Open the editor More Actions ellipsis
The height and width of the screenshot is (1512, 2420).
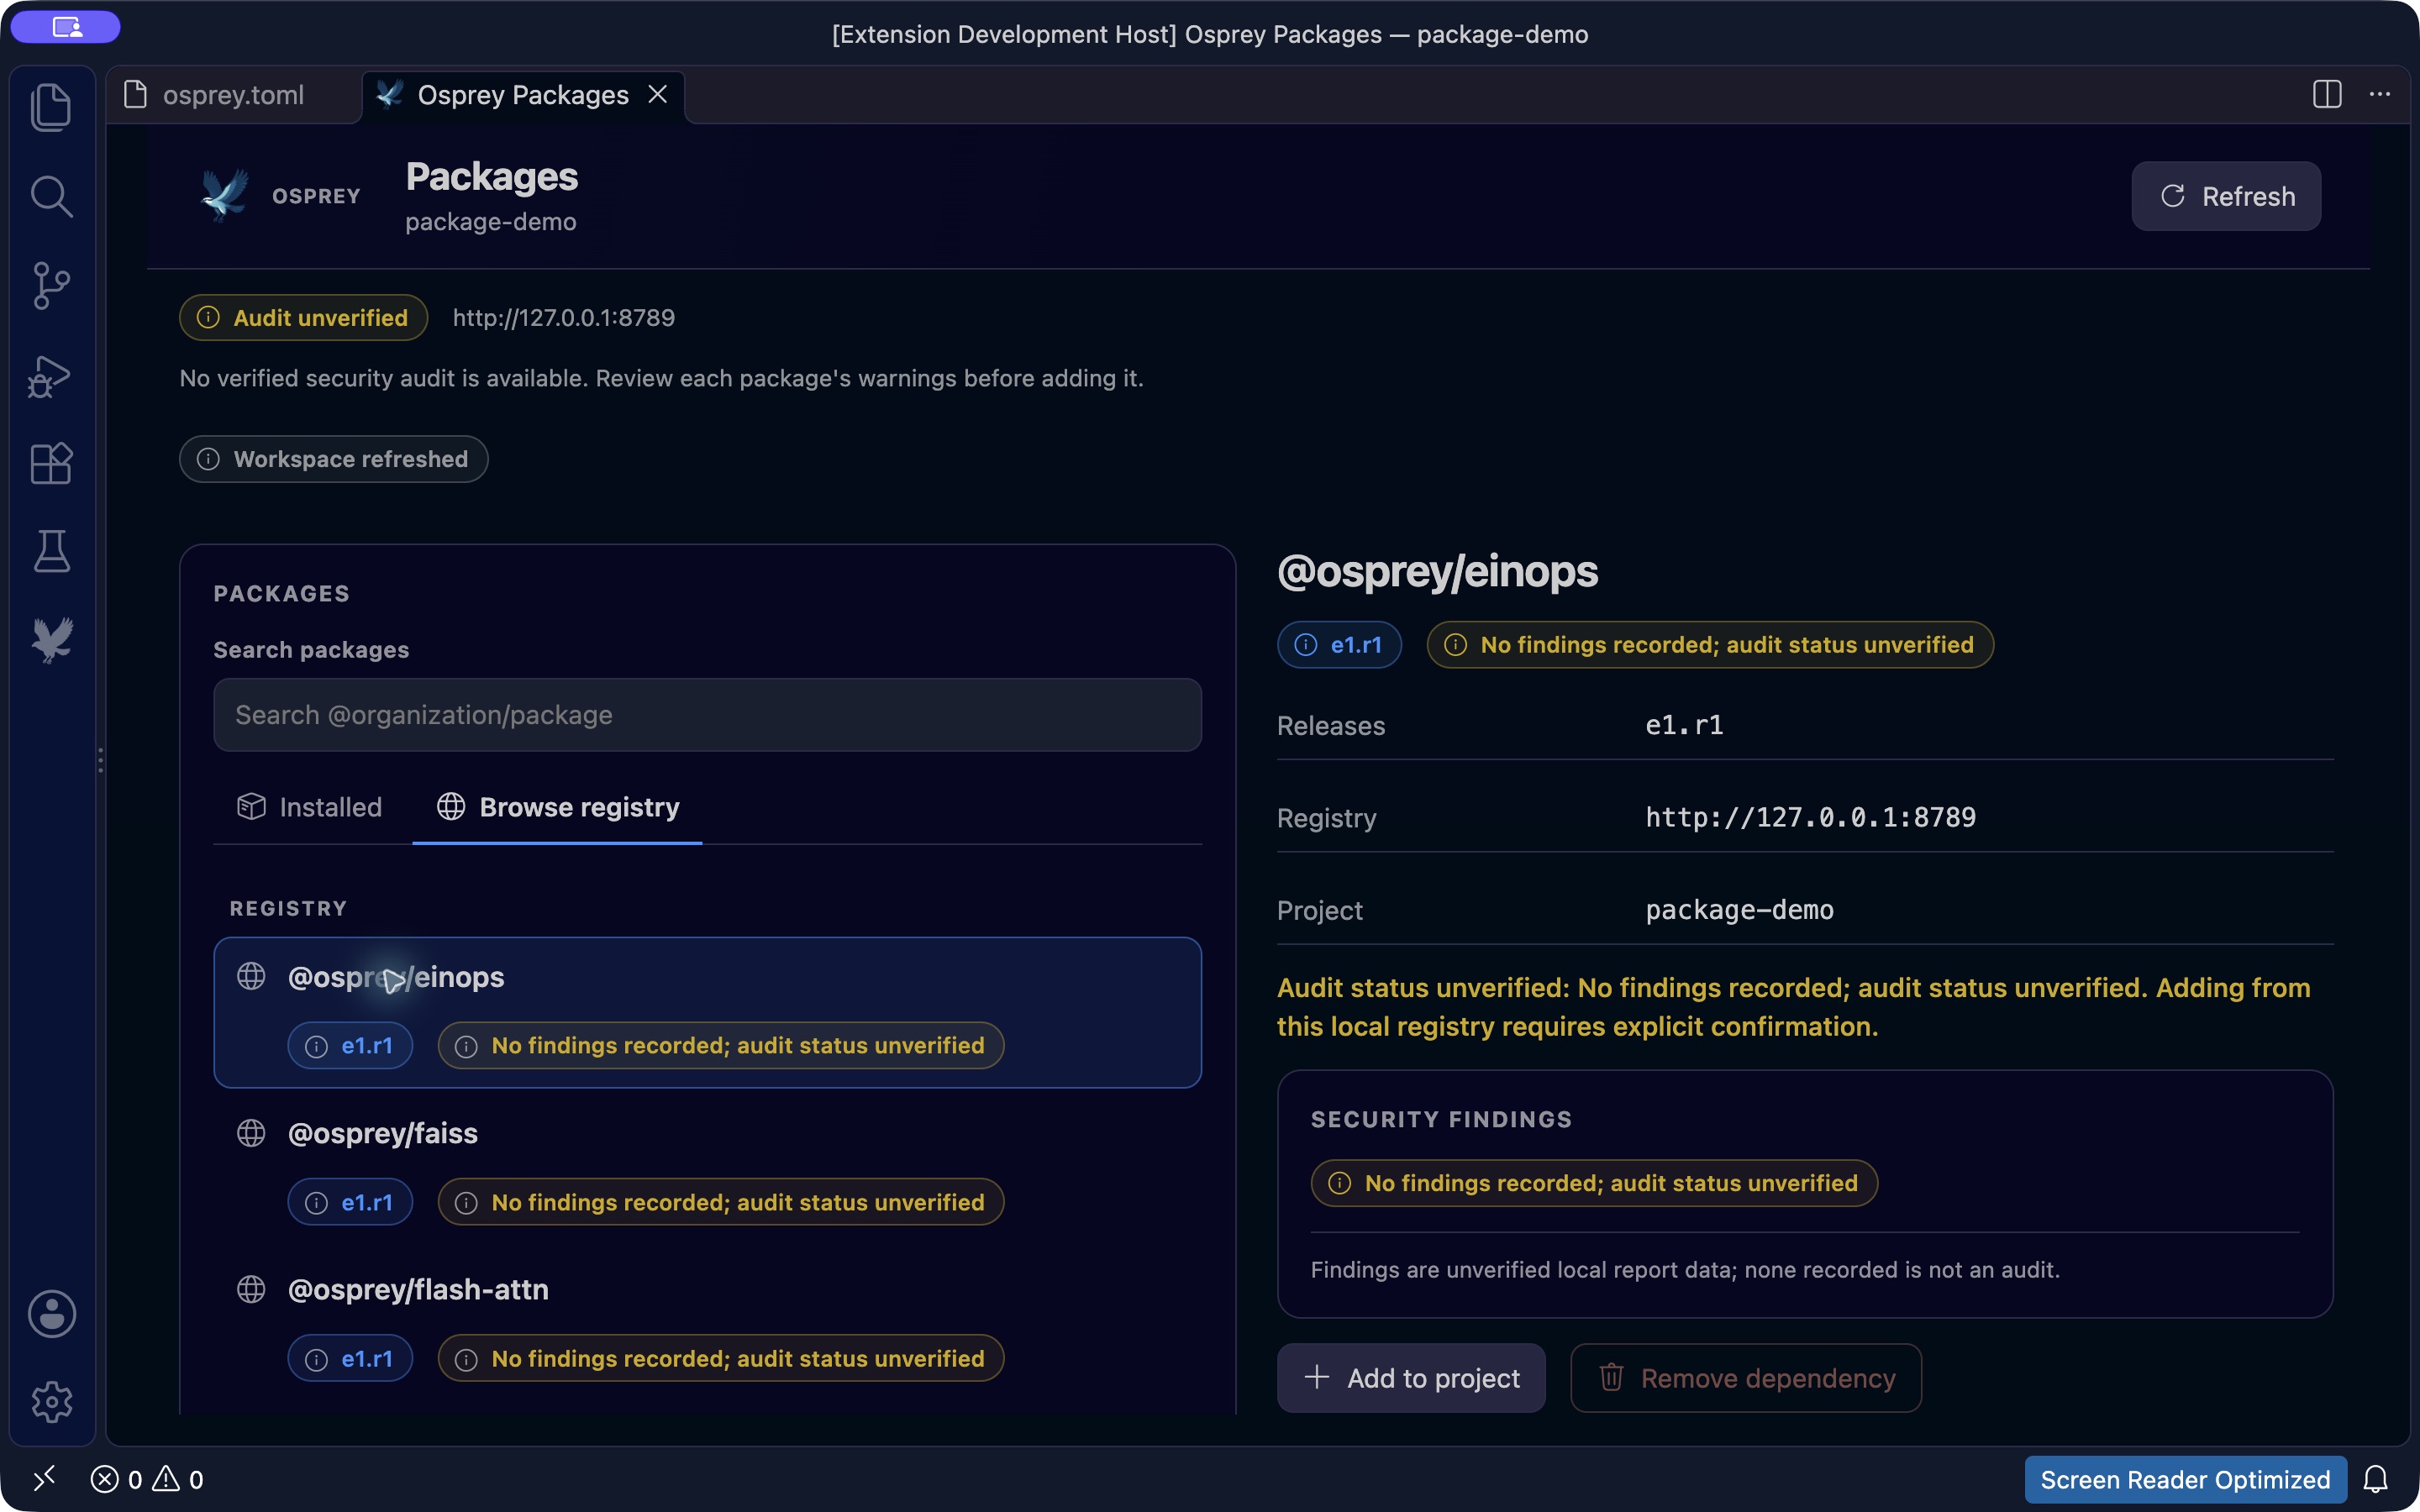[2380, 94]
